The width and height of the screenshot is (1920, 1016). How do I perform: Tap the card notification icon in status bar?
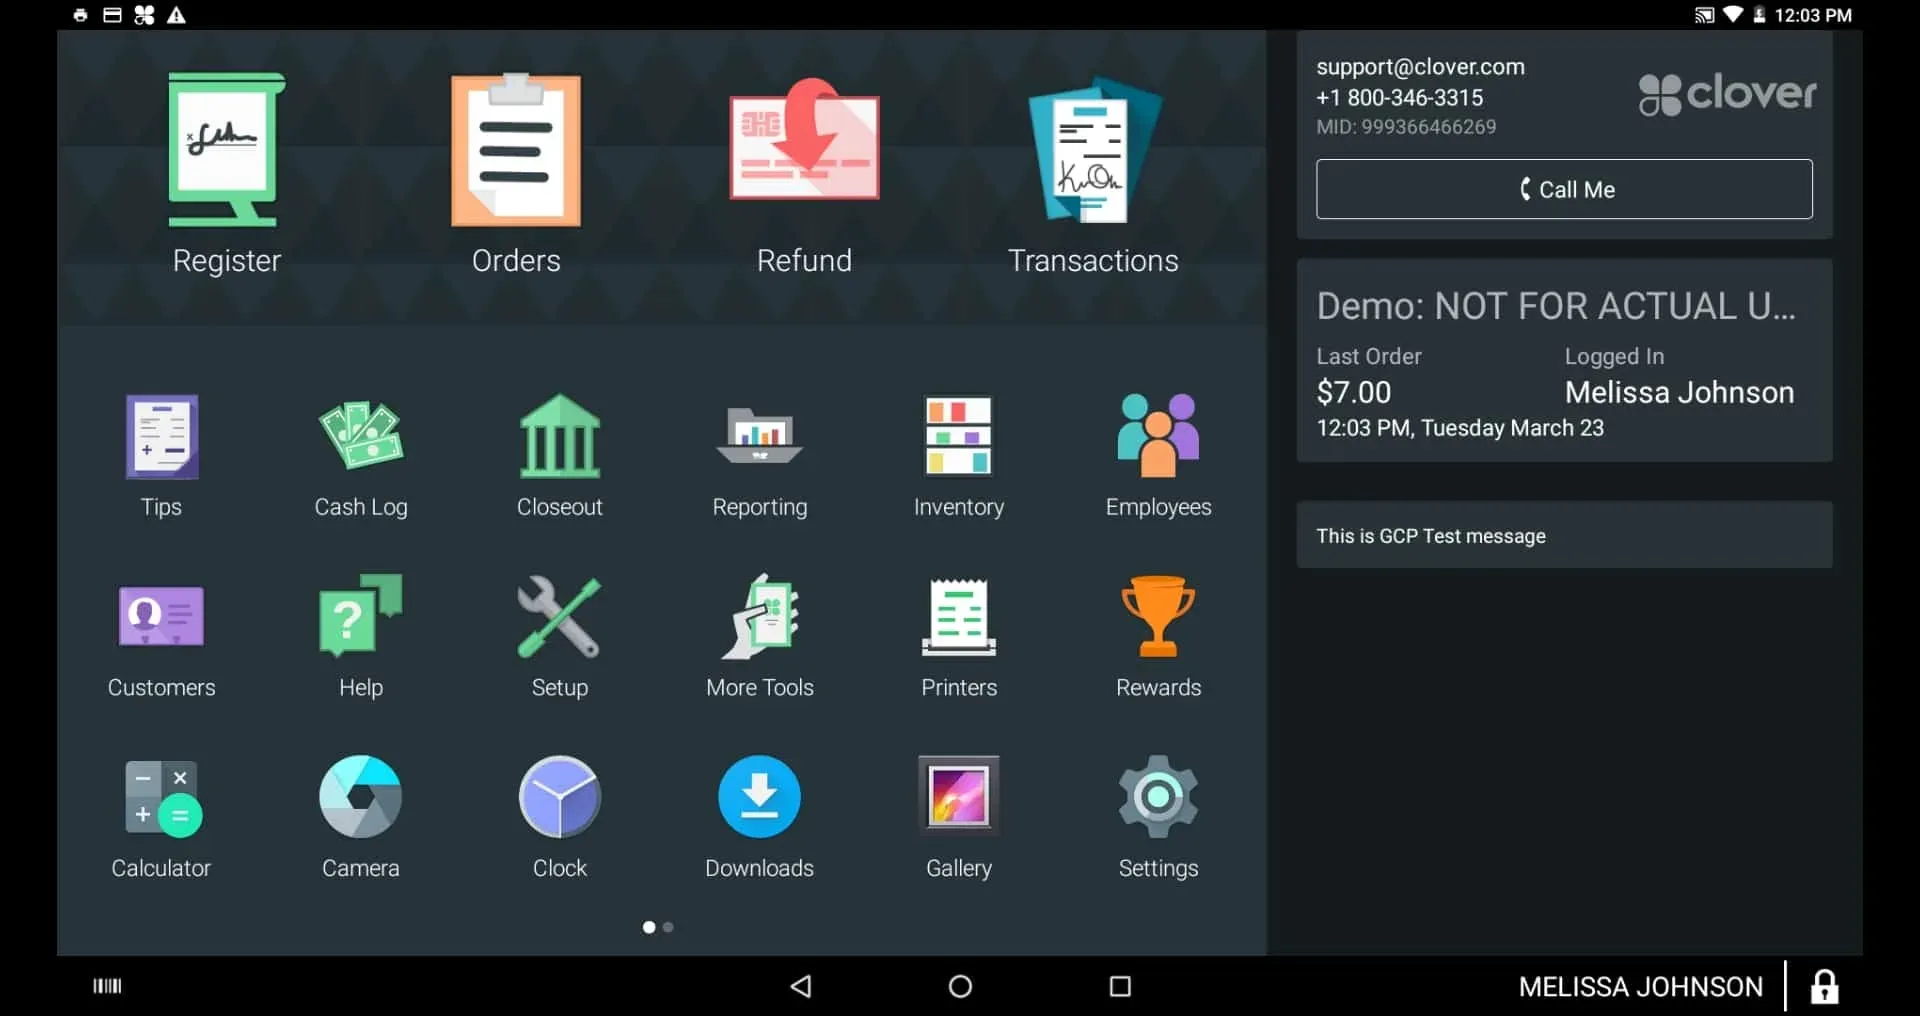point(112,15)
